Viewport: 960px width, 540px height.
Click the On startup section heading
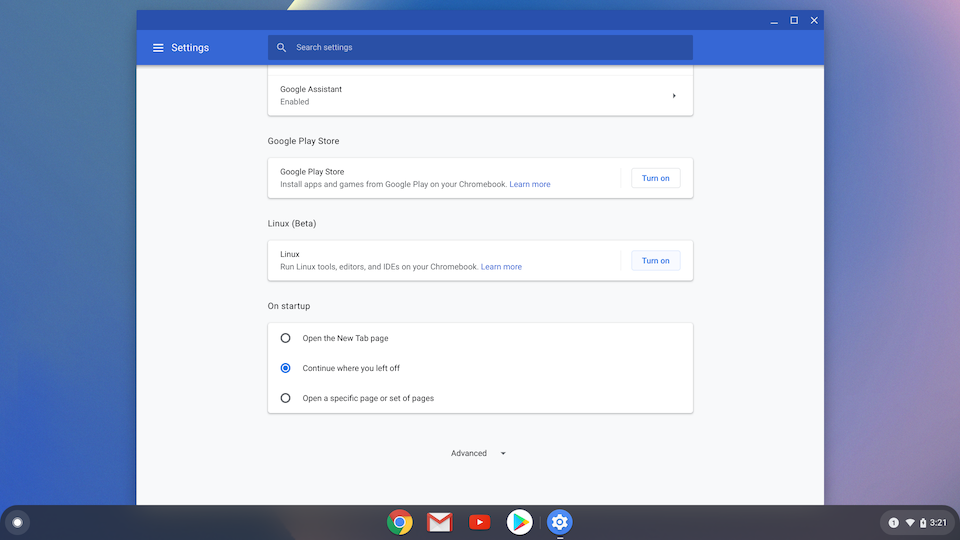pyautogui.click(x=289, y=306)
